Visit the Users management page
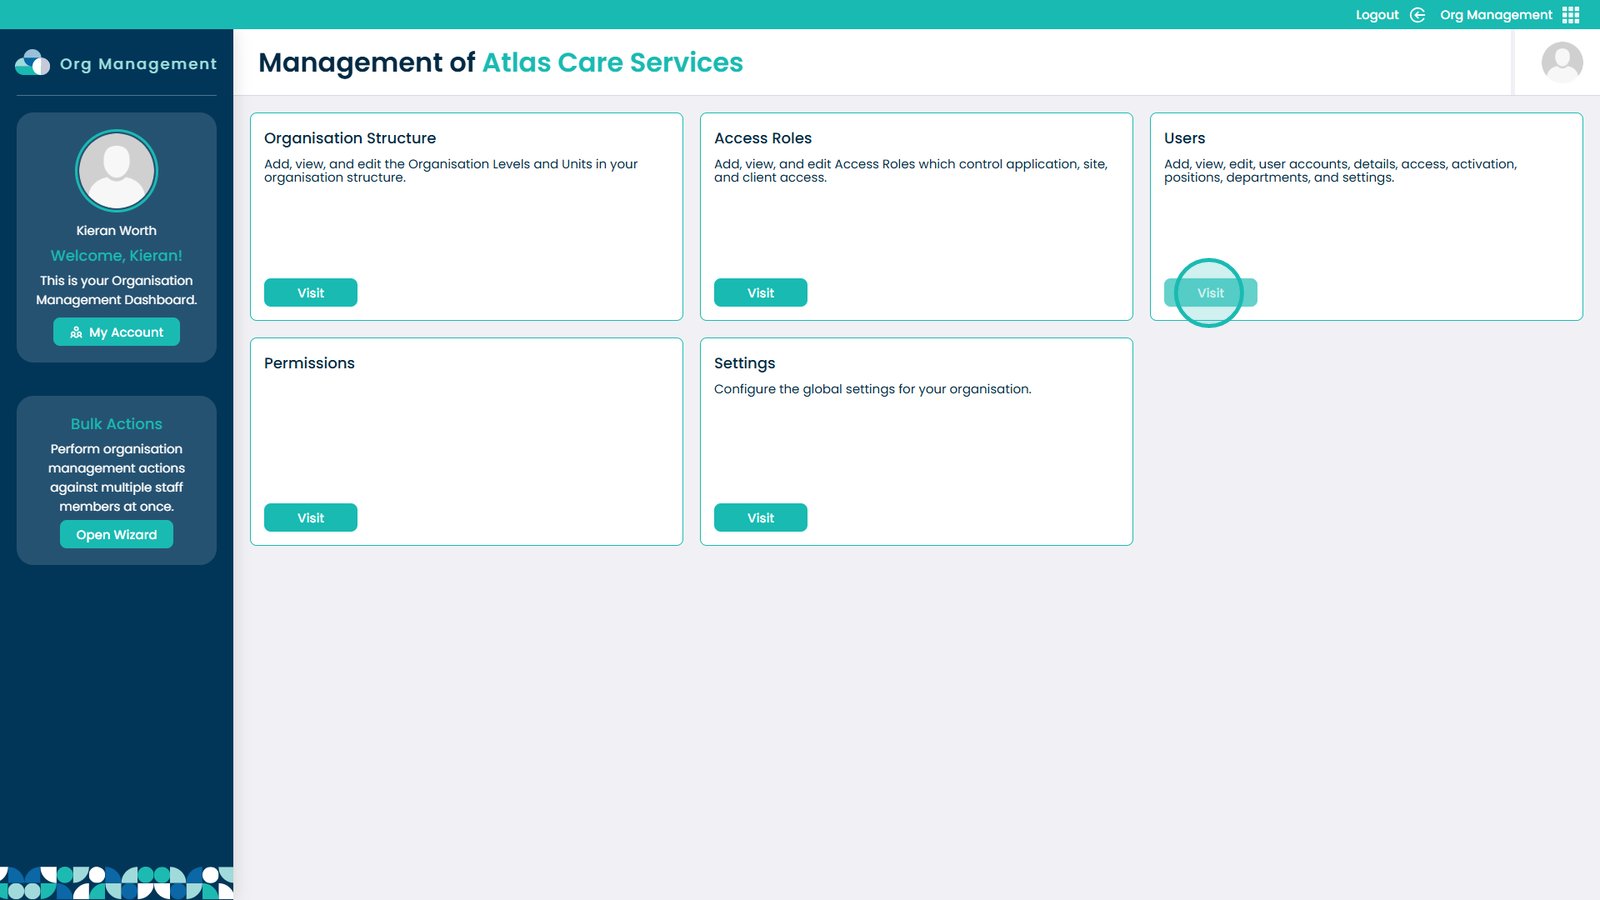 1210,293
